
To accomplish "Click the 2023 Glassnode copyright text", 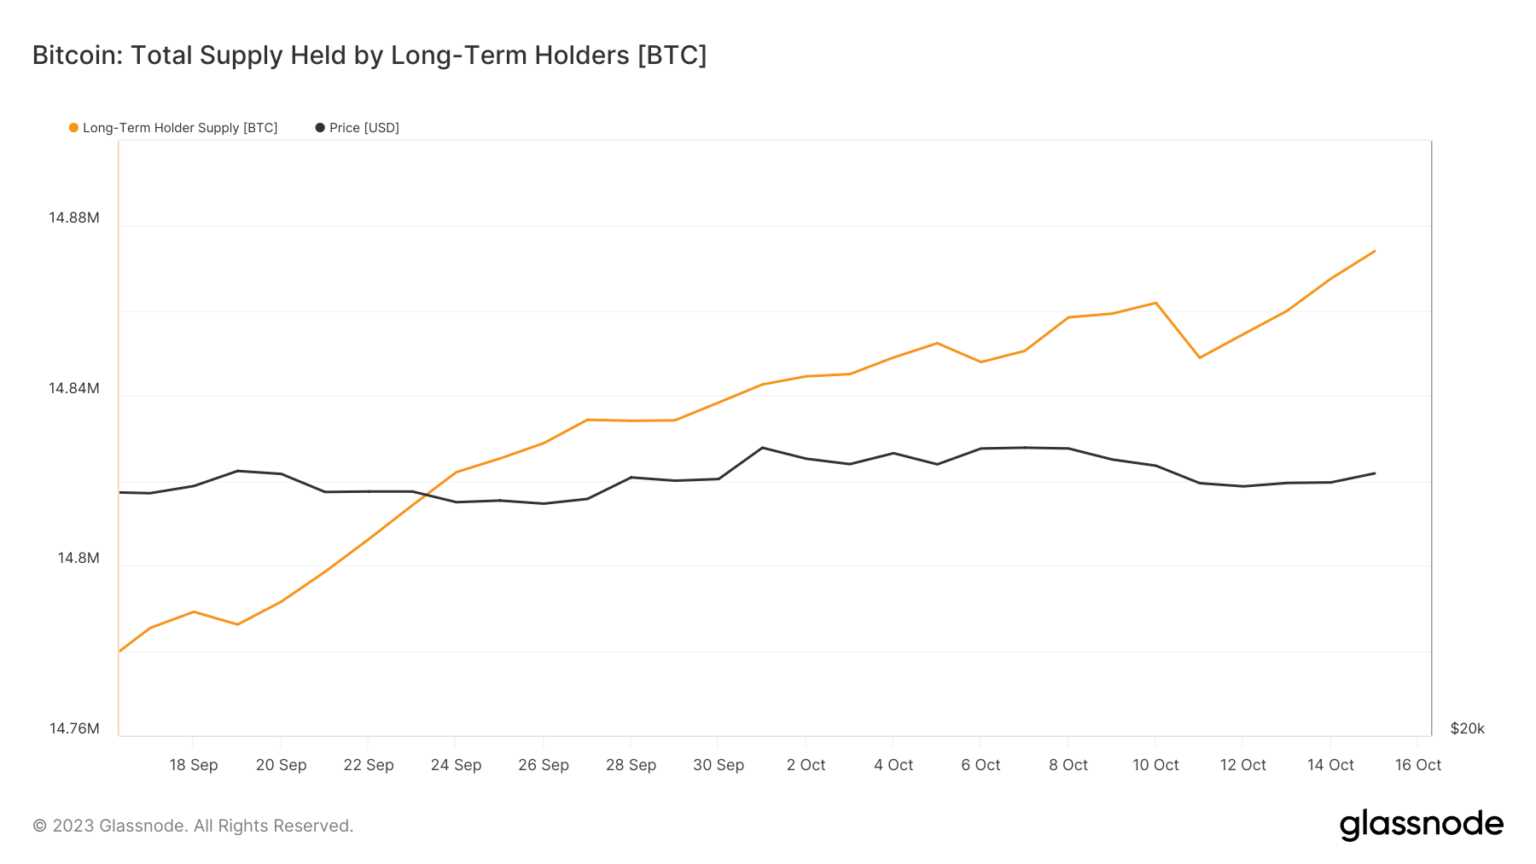I will (x=193, y=826).
